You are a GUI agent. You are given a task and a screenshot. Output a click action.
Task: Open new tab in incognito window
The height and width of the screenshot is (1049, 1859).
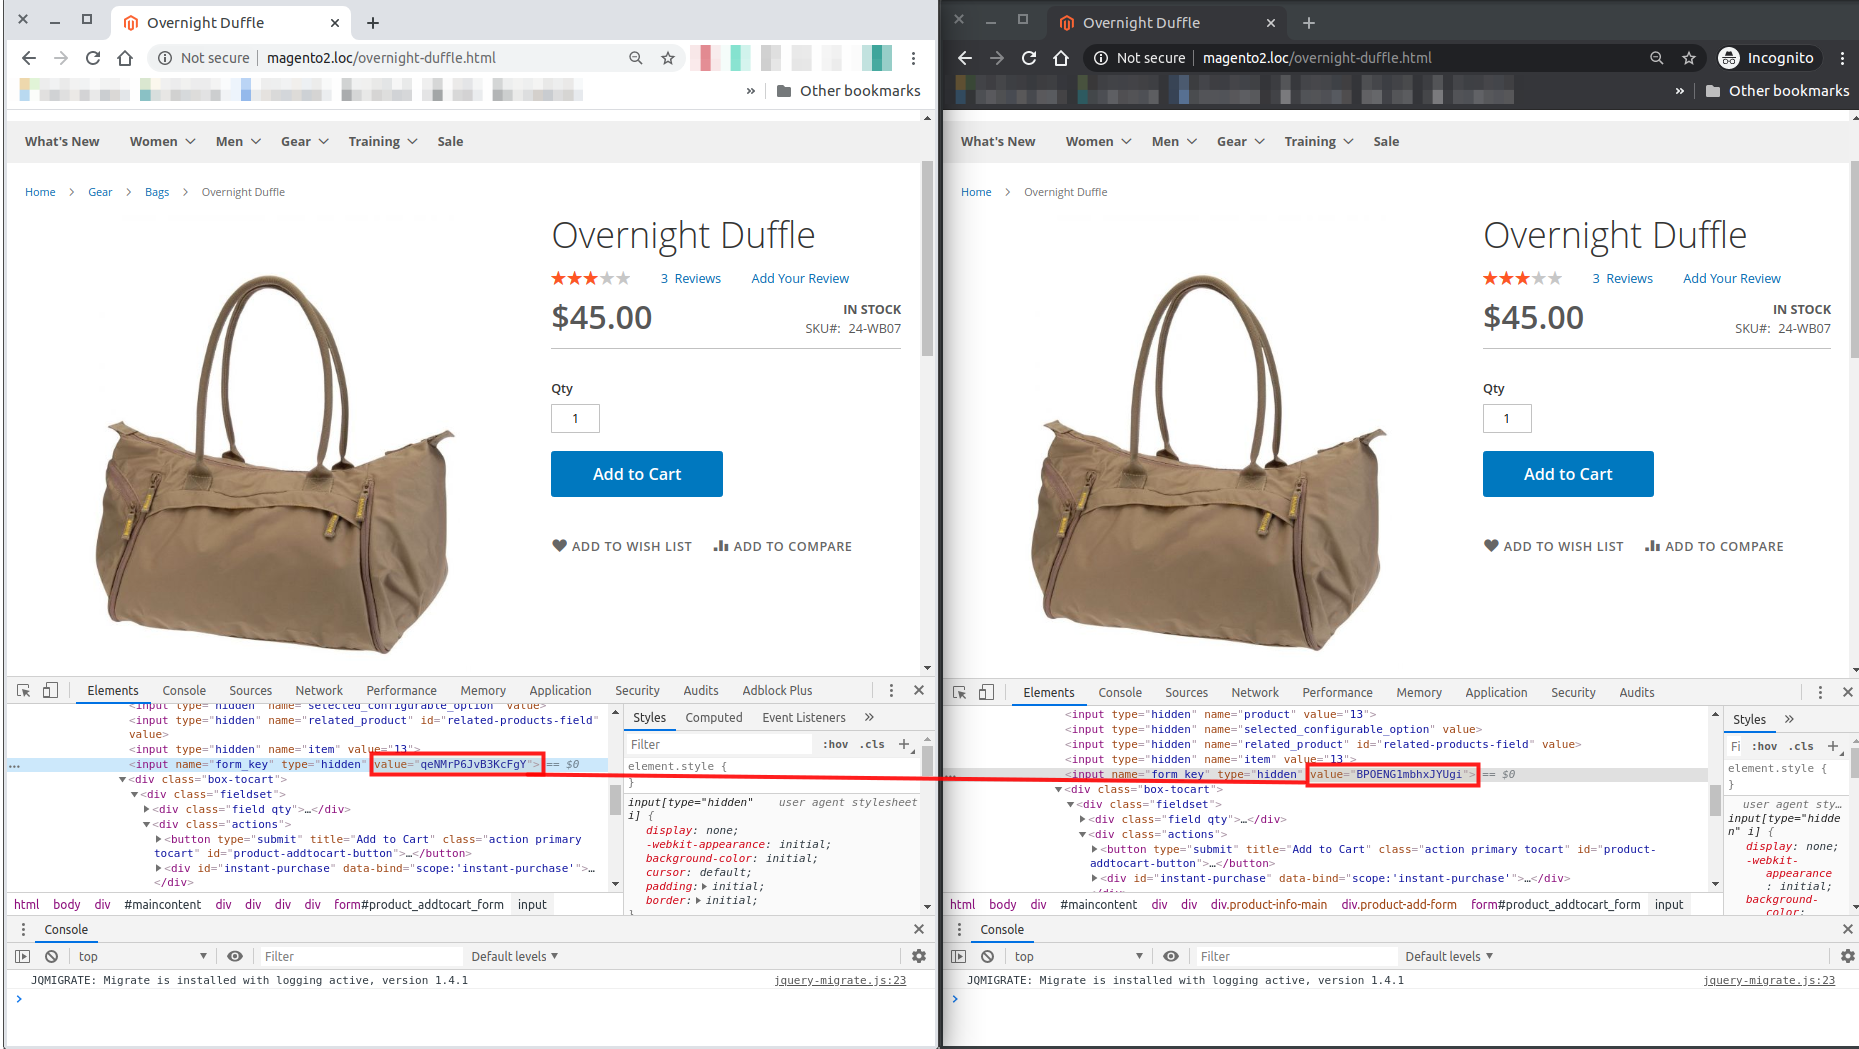click(x=1309, y=22)
